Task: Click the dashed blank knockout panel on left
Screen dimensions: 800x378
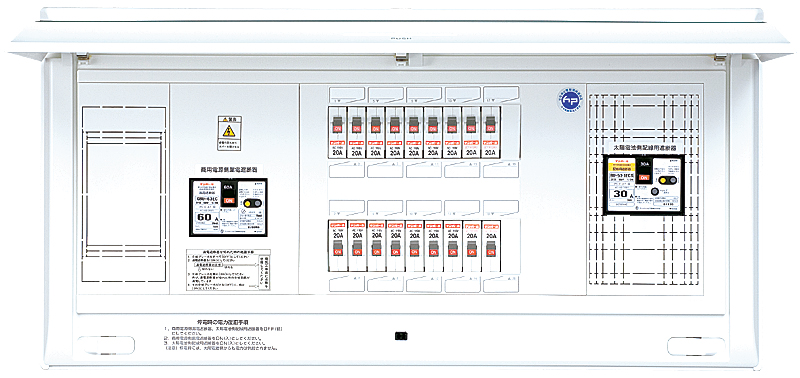Action: point(123,194)
